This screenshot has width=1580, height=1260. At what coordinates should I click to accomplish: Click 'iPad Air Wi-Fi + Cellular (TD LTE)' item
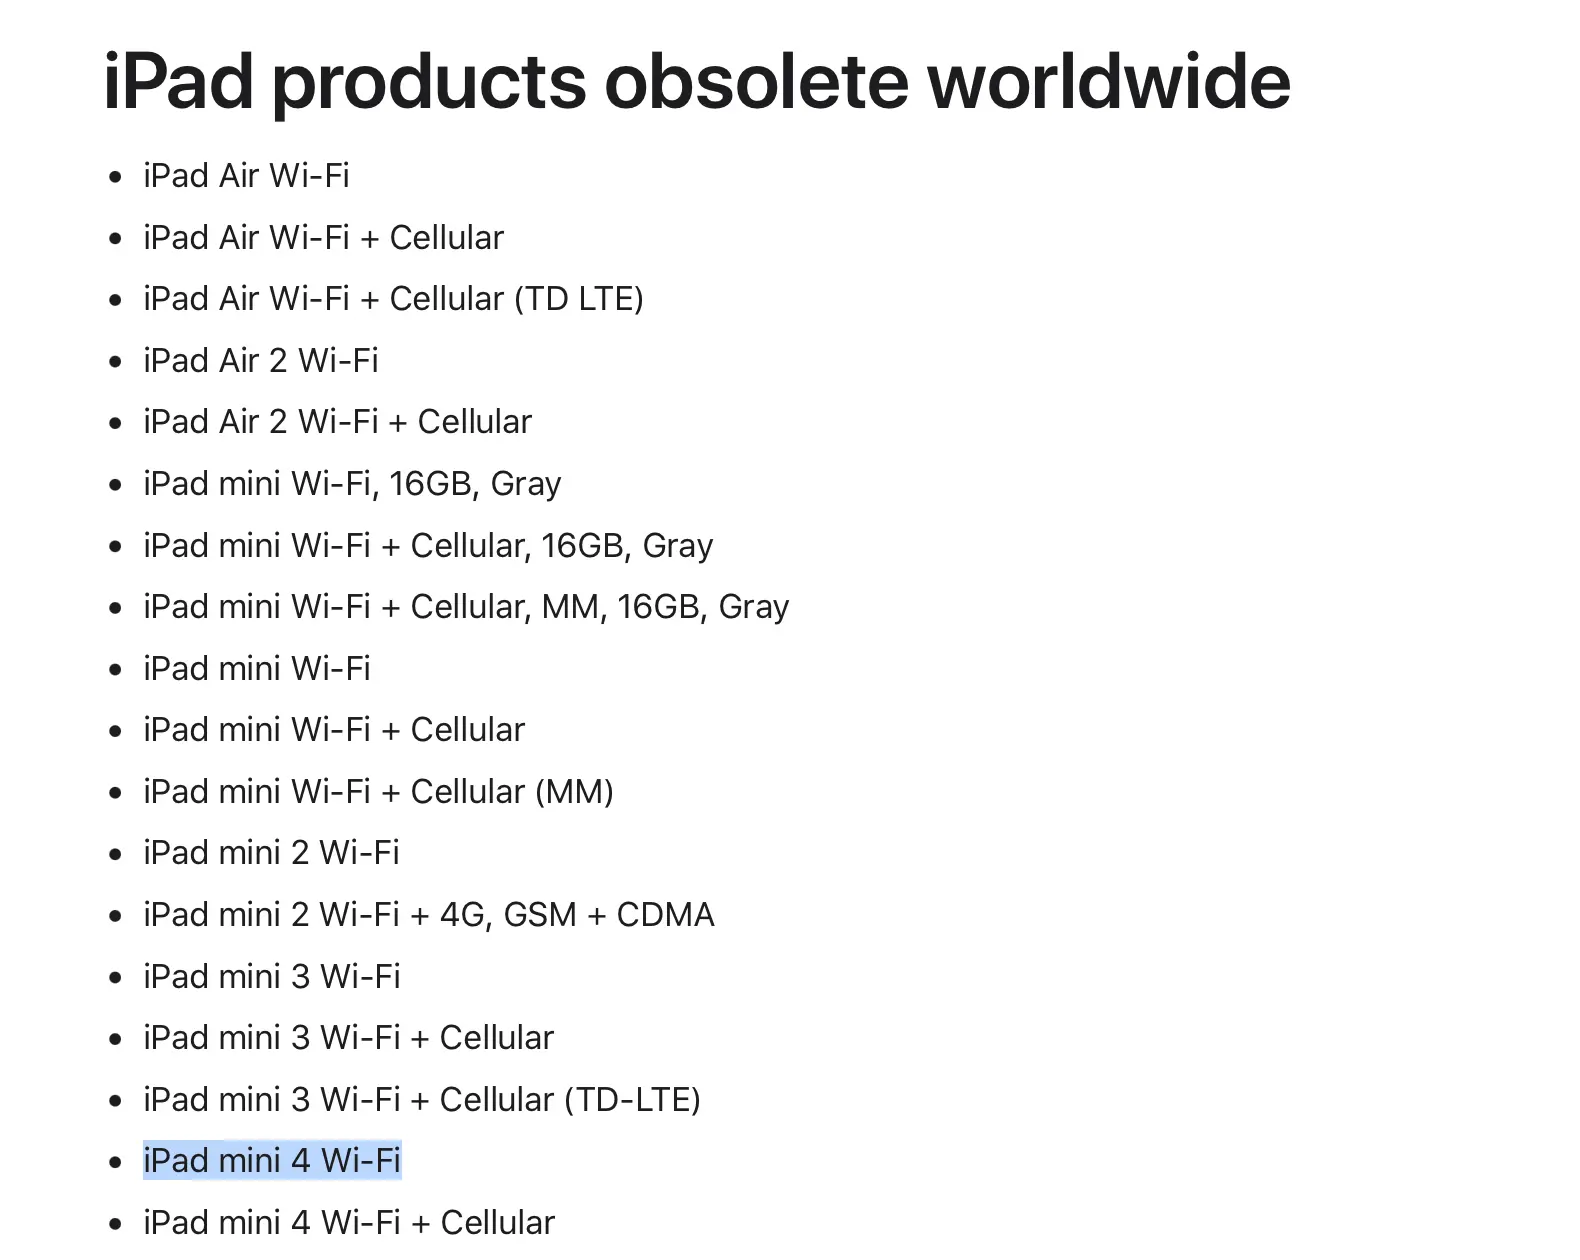(x=393, y=299)
